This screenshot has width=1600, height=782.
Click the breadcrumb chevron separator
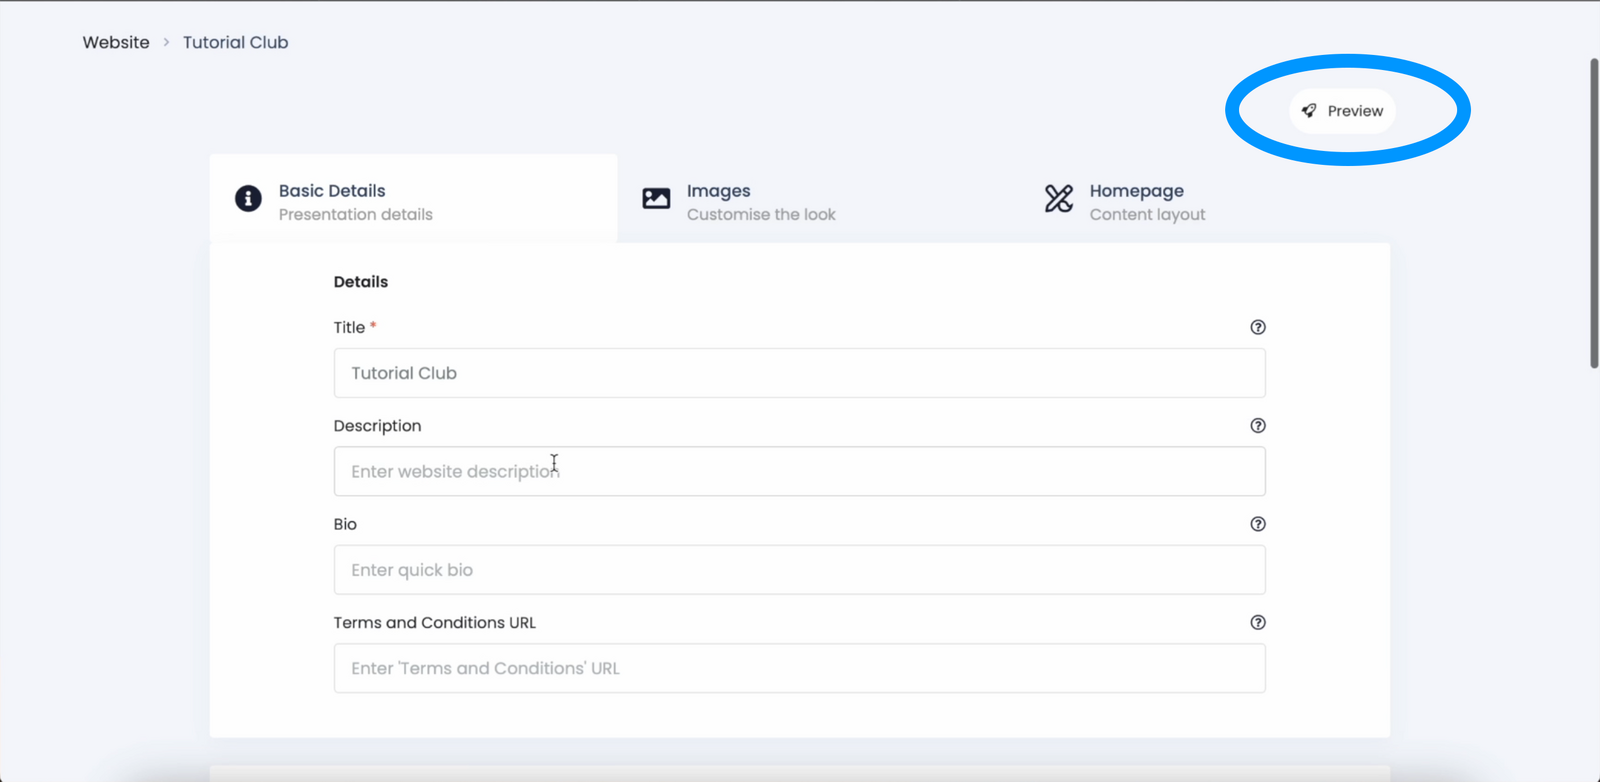[x=166, y=42]
